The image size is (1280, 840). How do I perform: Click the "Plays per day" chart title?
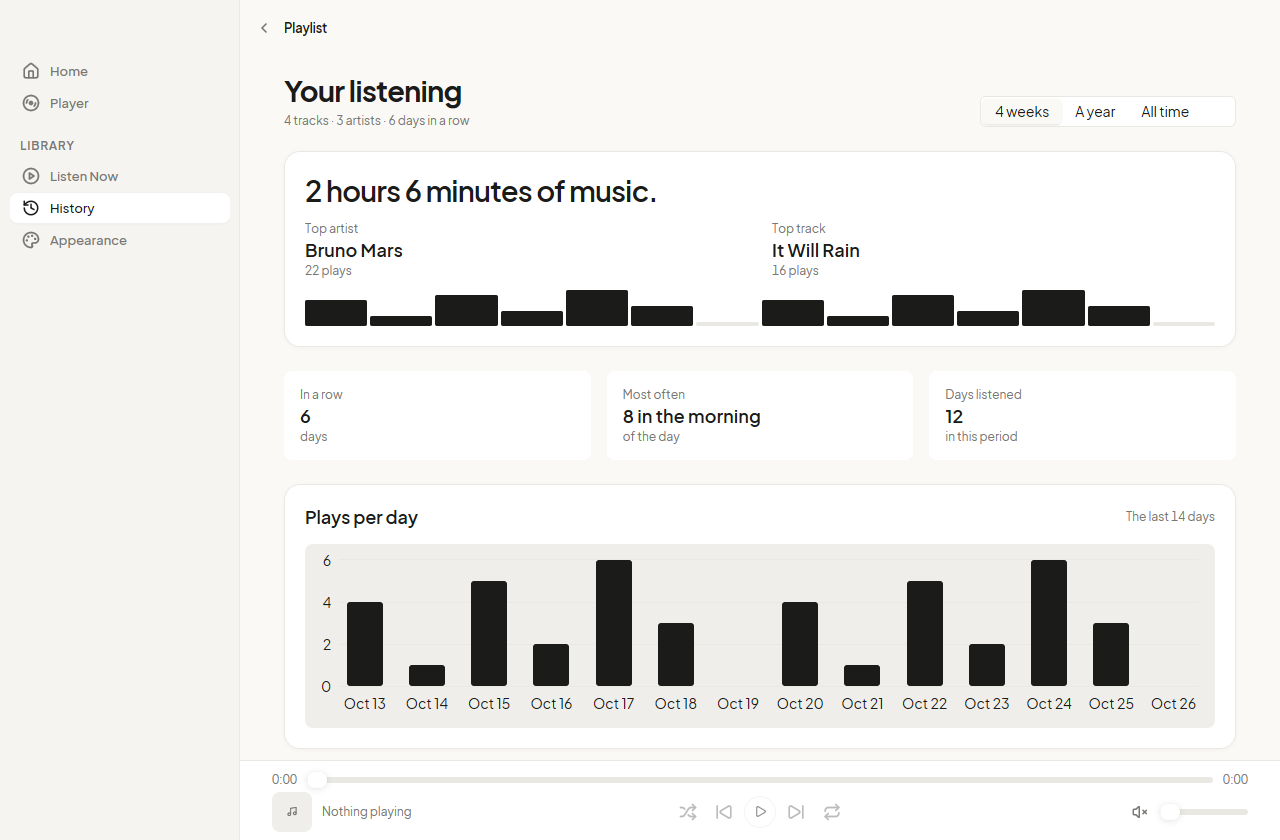tap(361, 517)
